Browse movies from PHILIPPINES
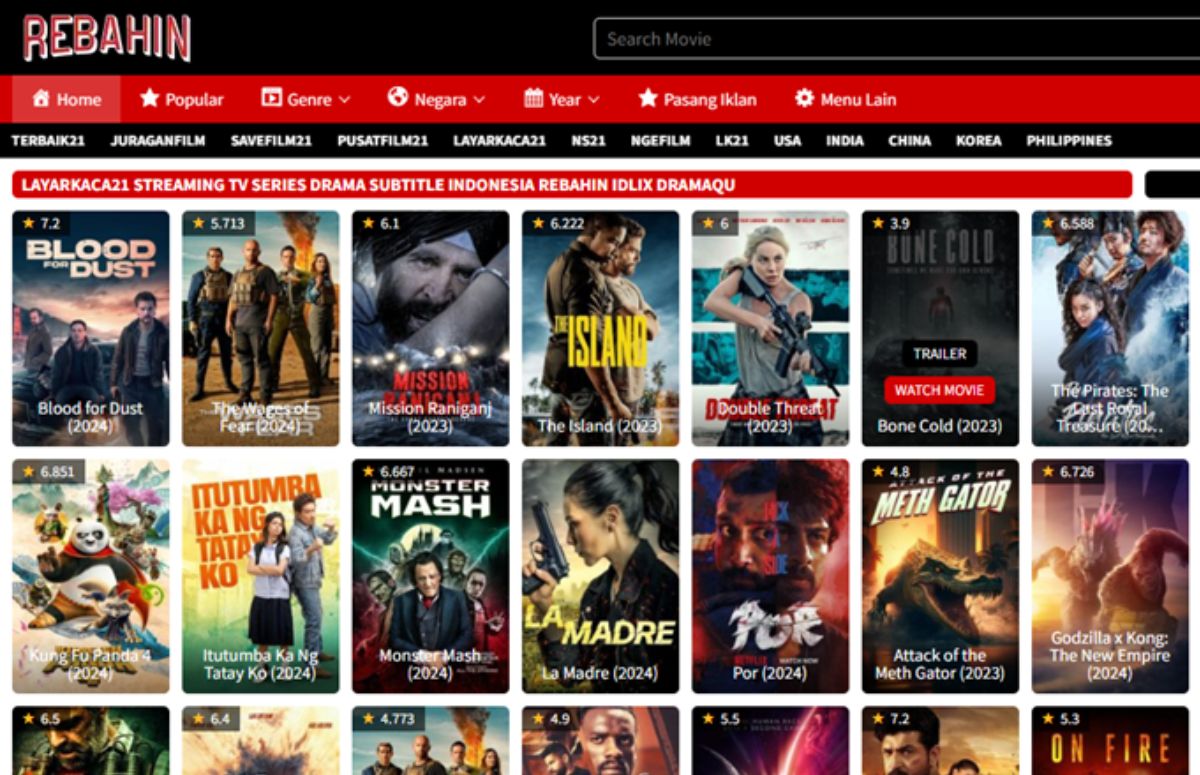Image resolution: width=1200 pixels, height=775 pixels. pyautogui.click(x=1069, y=141)
